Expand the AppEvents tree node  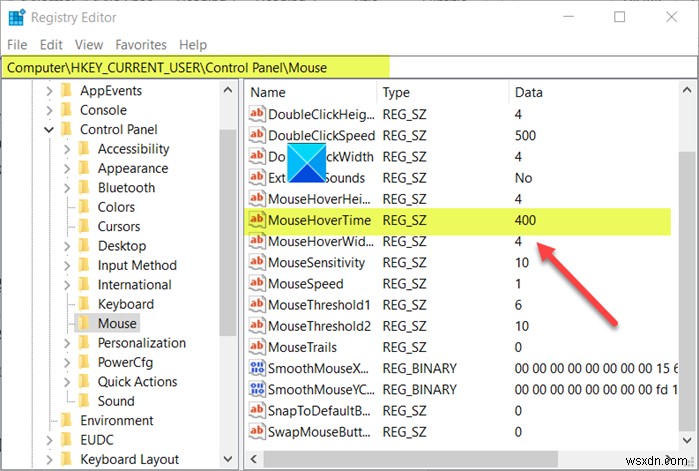[49, 91]
